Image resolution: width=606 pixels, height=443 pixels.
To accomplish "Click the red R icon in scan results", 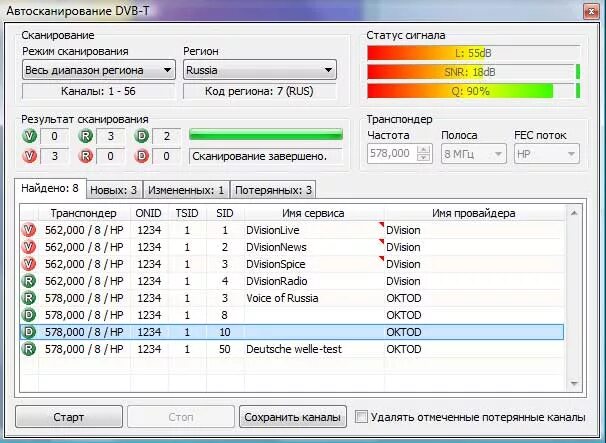I will click(x=85, y=156).
